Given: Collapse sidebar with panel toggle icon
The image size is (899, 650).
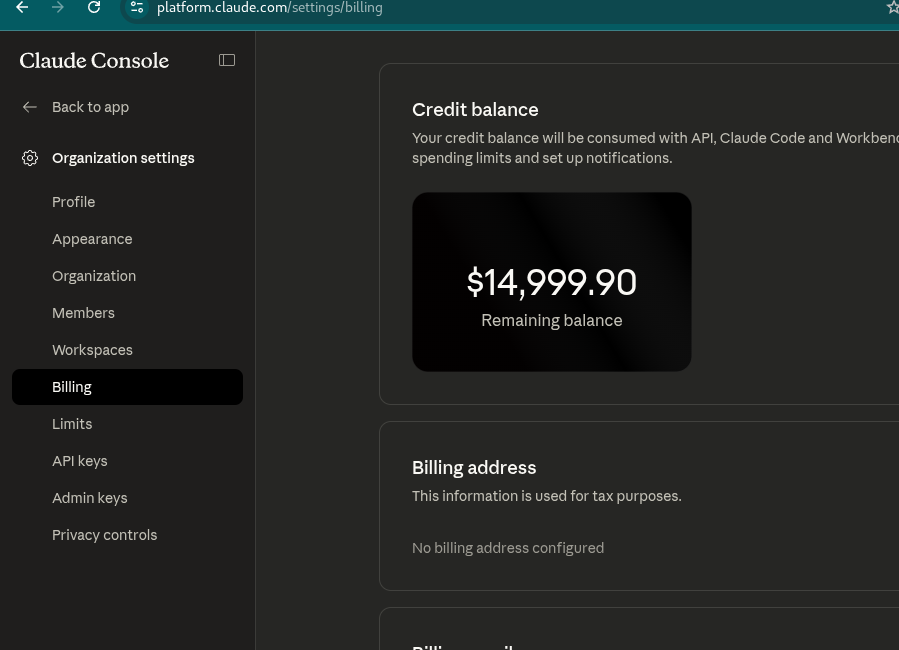Looking at the screenshot, I should (227, 60).
